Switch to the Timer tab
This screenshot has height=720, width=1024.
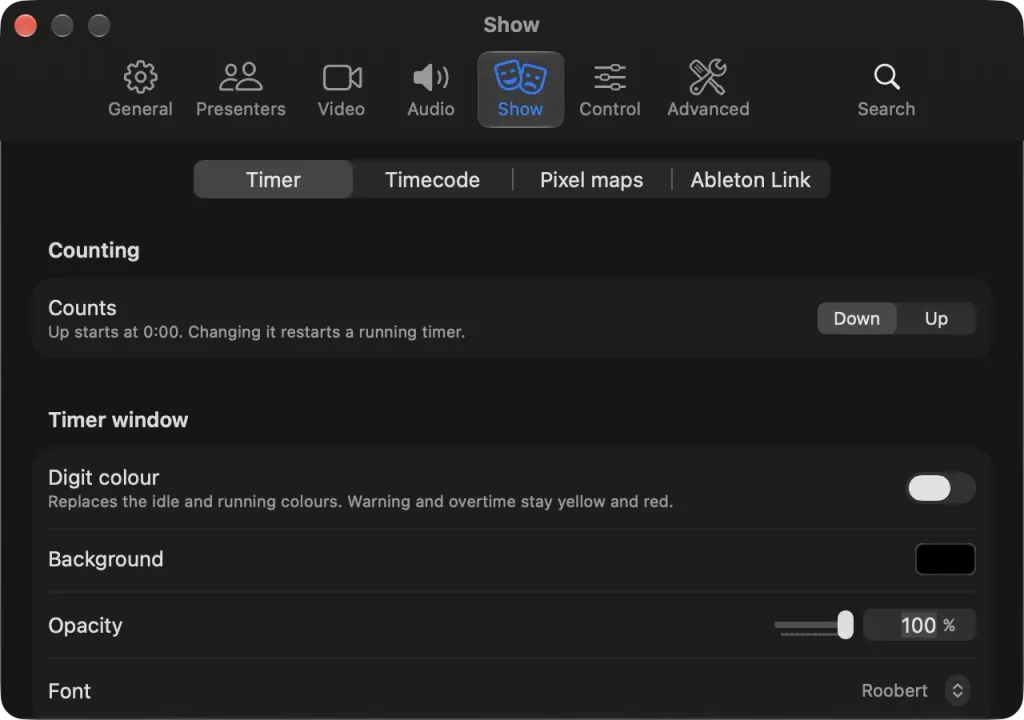[x=273, y=180]
